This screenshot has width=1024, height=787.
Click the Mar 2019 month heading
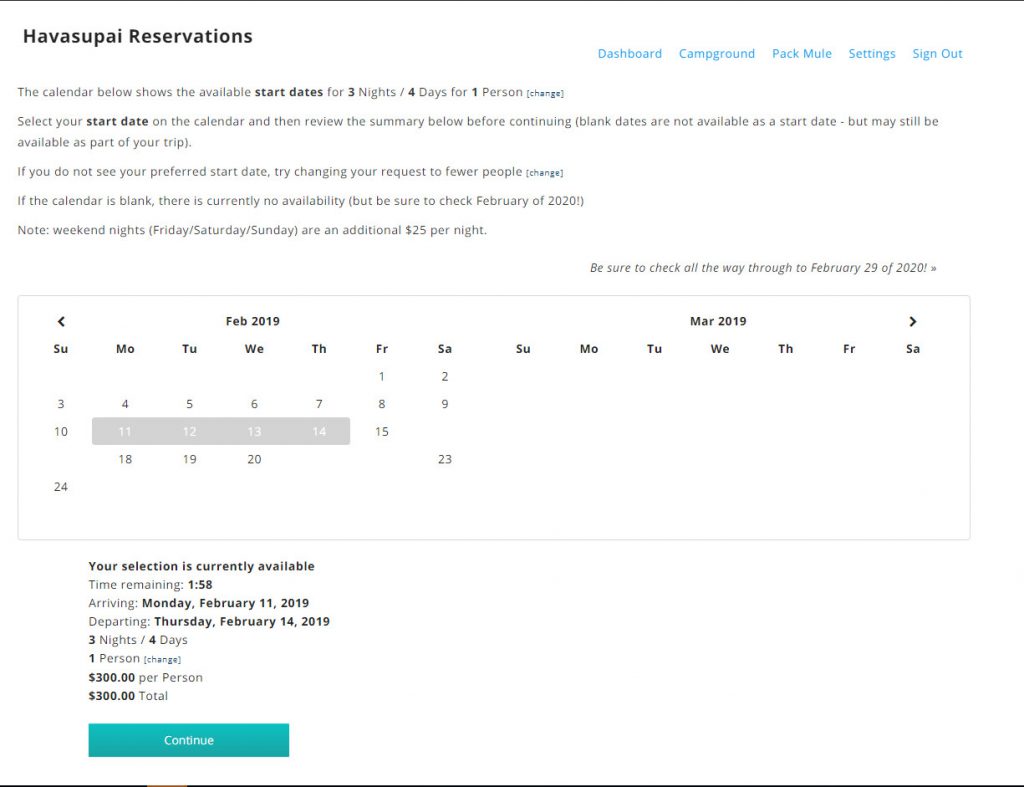coord(718,321)
